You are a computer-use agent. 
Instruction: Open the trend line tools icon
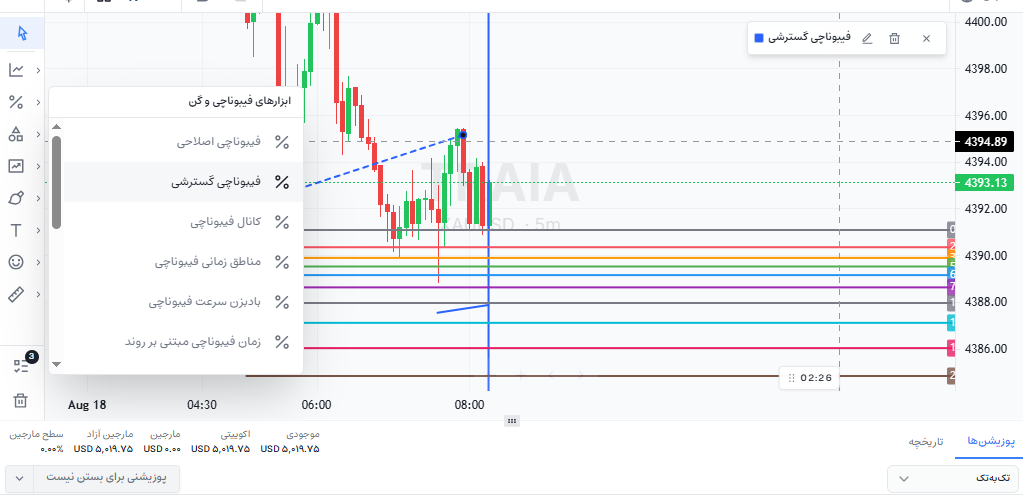(16, 70)
